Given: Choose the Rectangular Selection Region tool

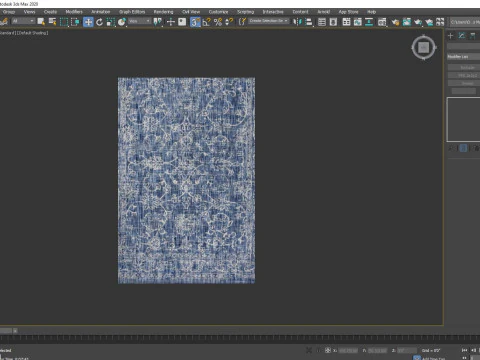Looking at the screenshot, I should [x=64, y=22].
